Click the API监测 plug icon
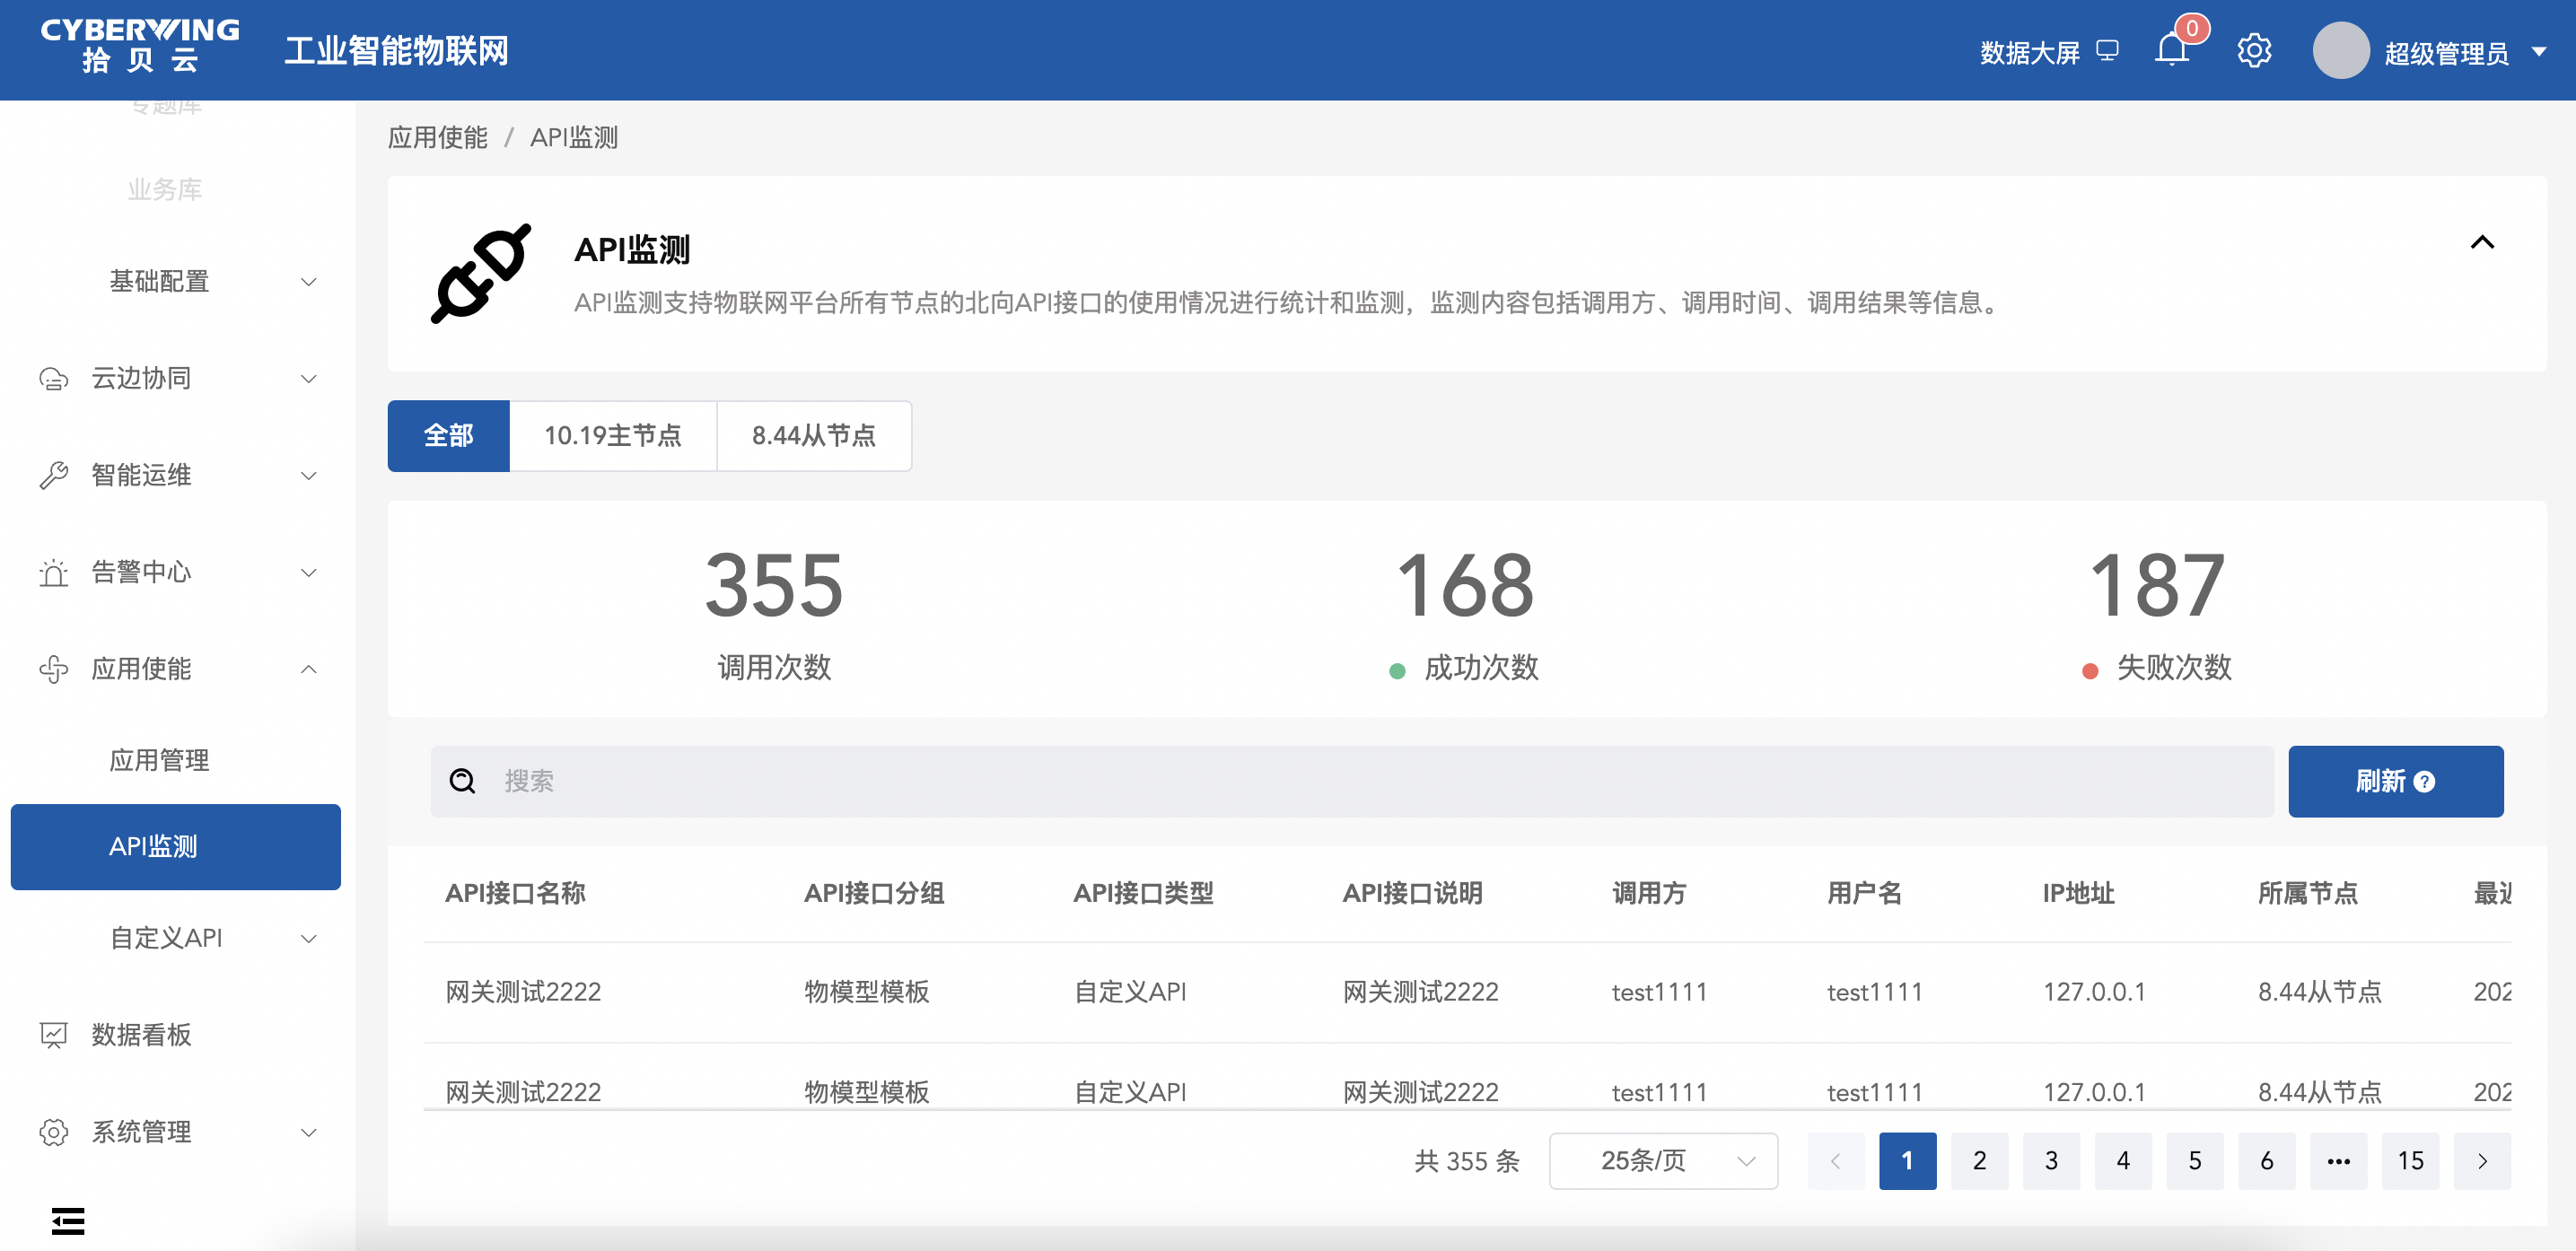This screenshot has width=2576, height=1251. point(481,273)
